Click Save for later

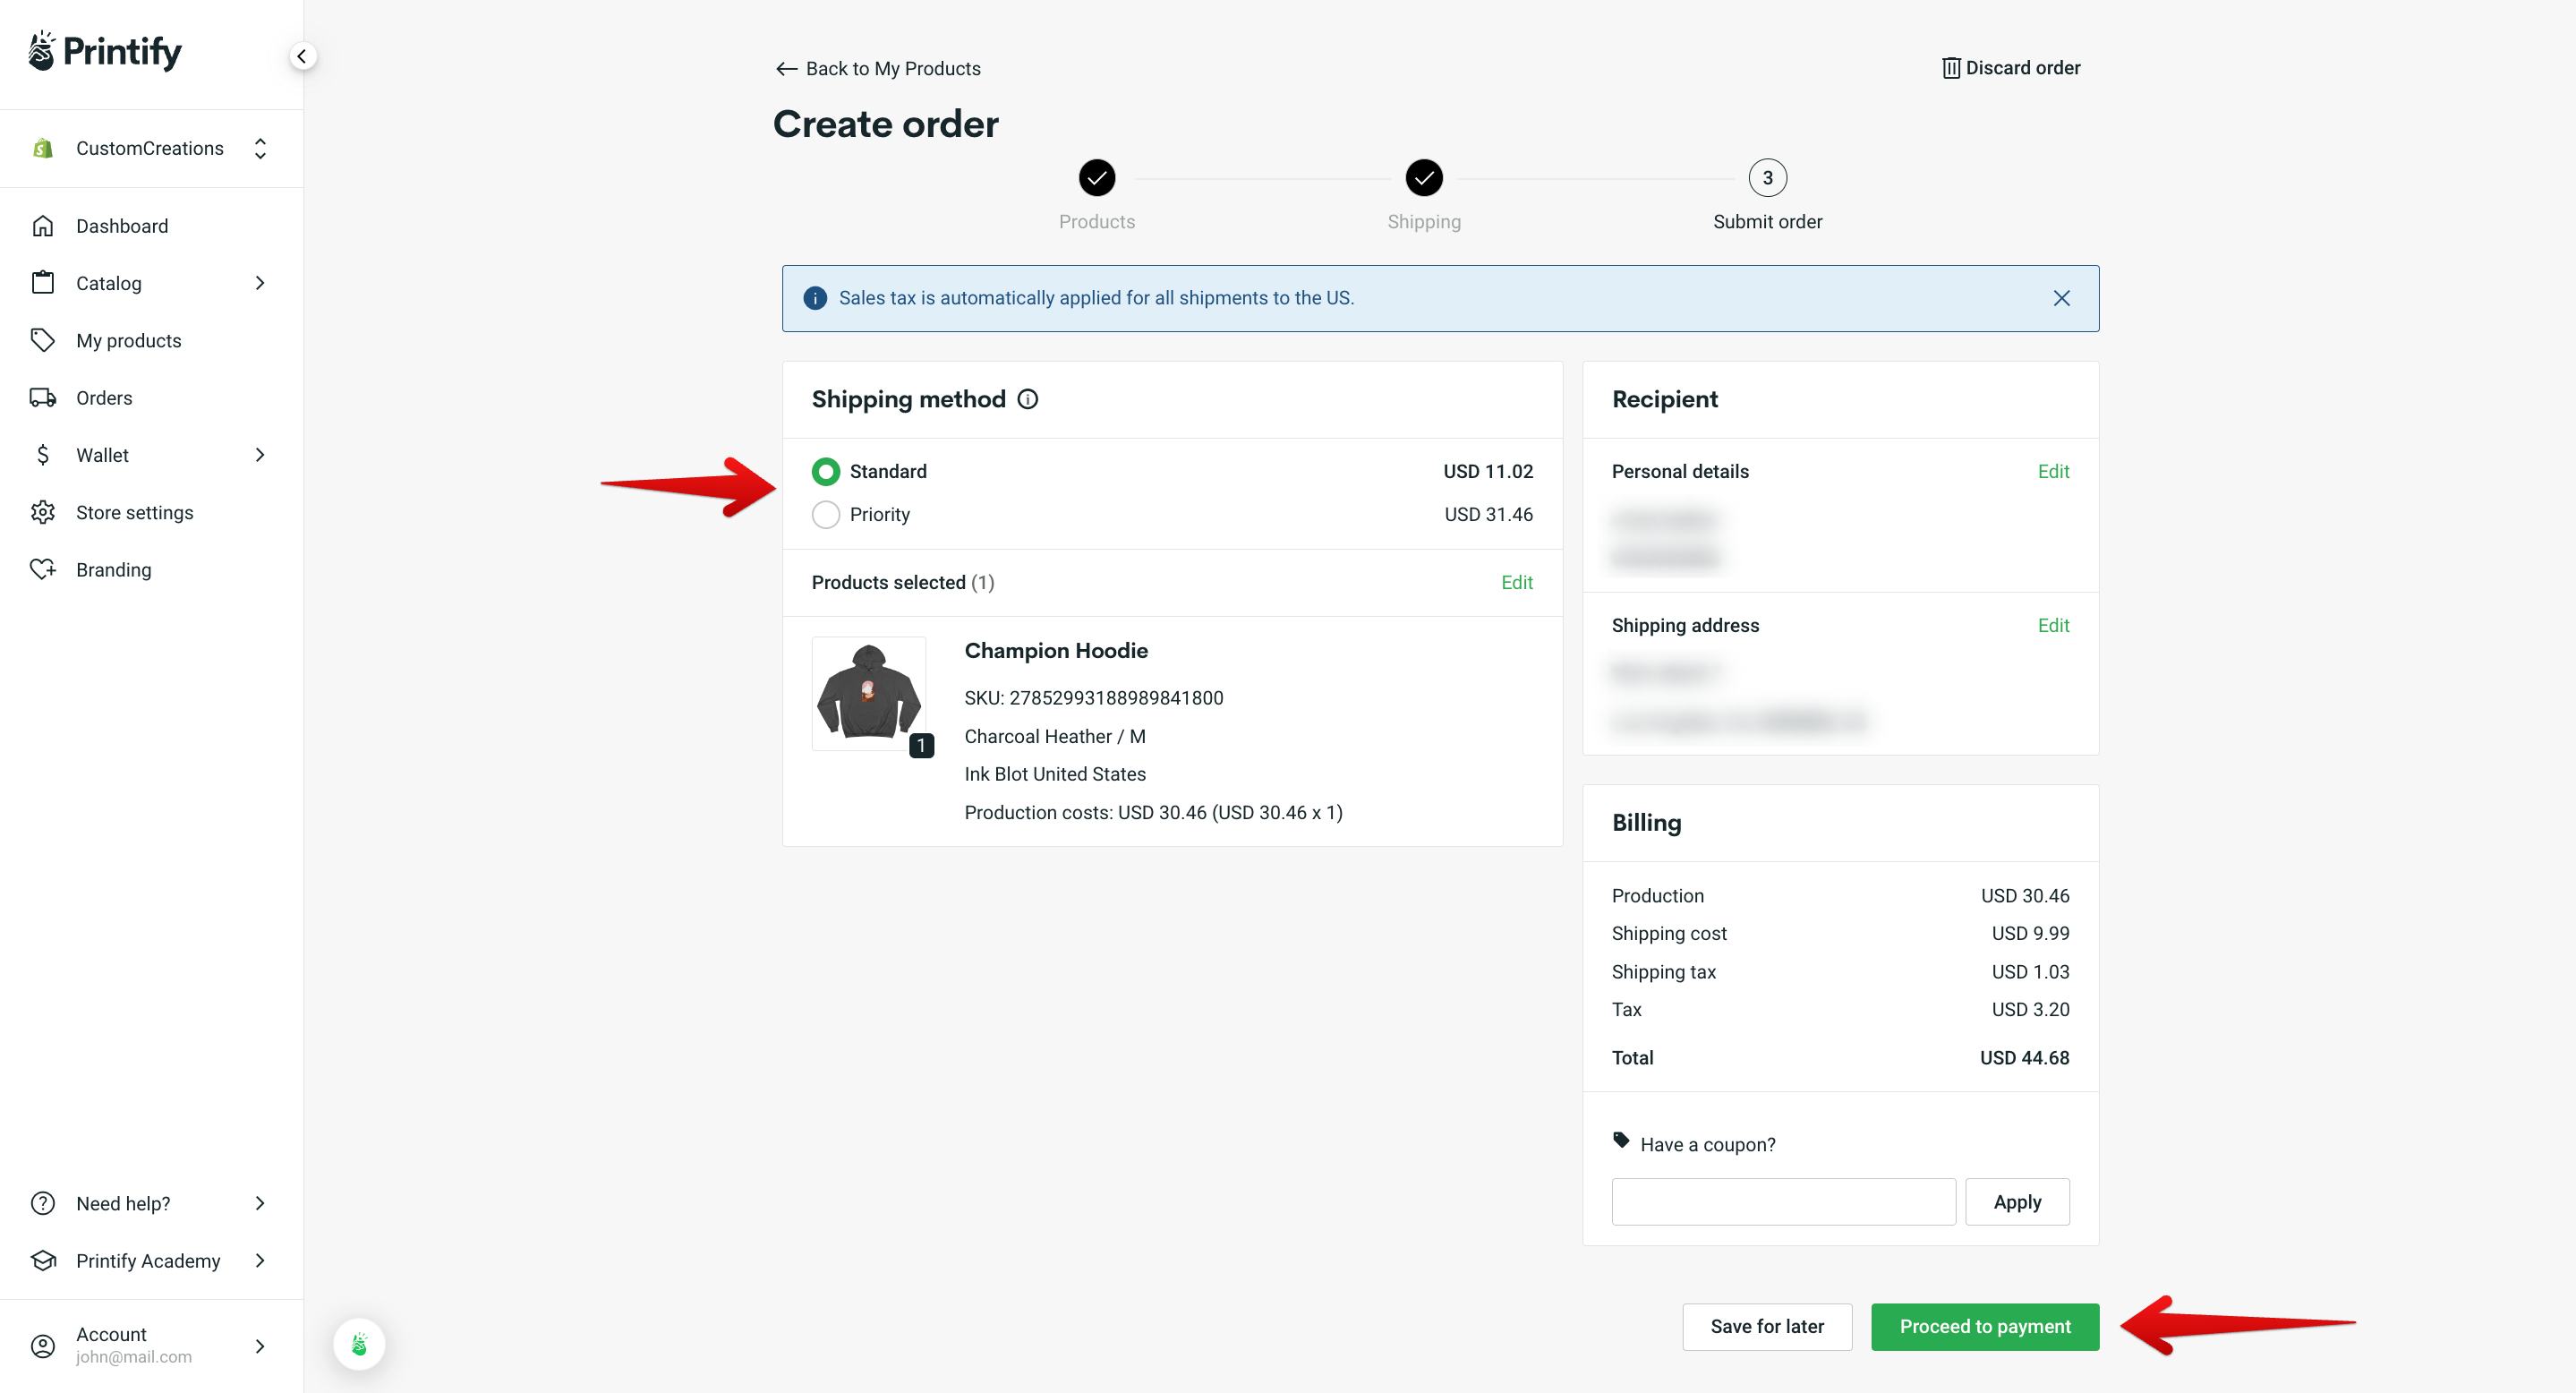1766,1326
